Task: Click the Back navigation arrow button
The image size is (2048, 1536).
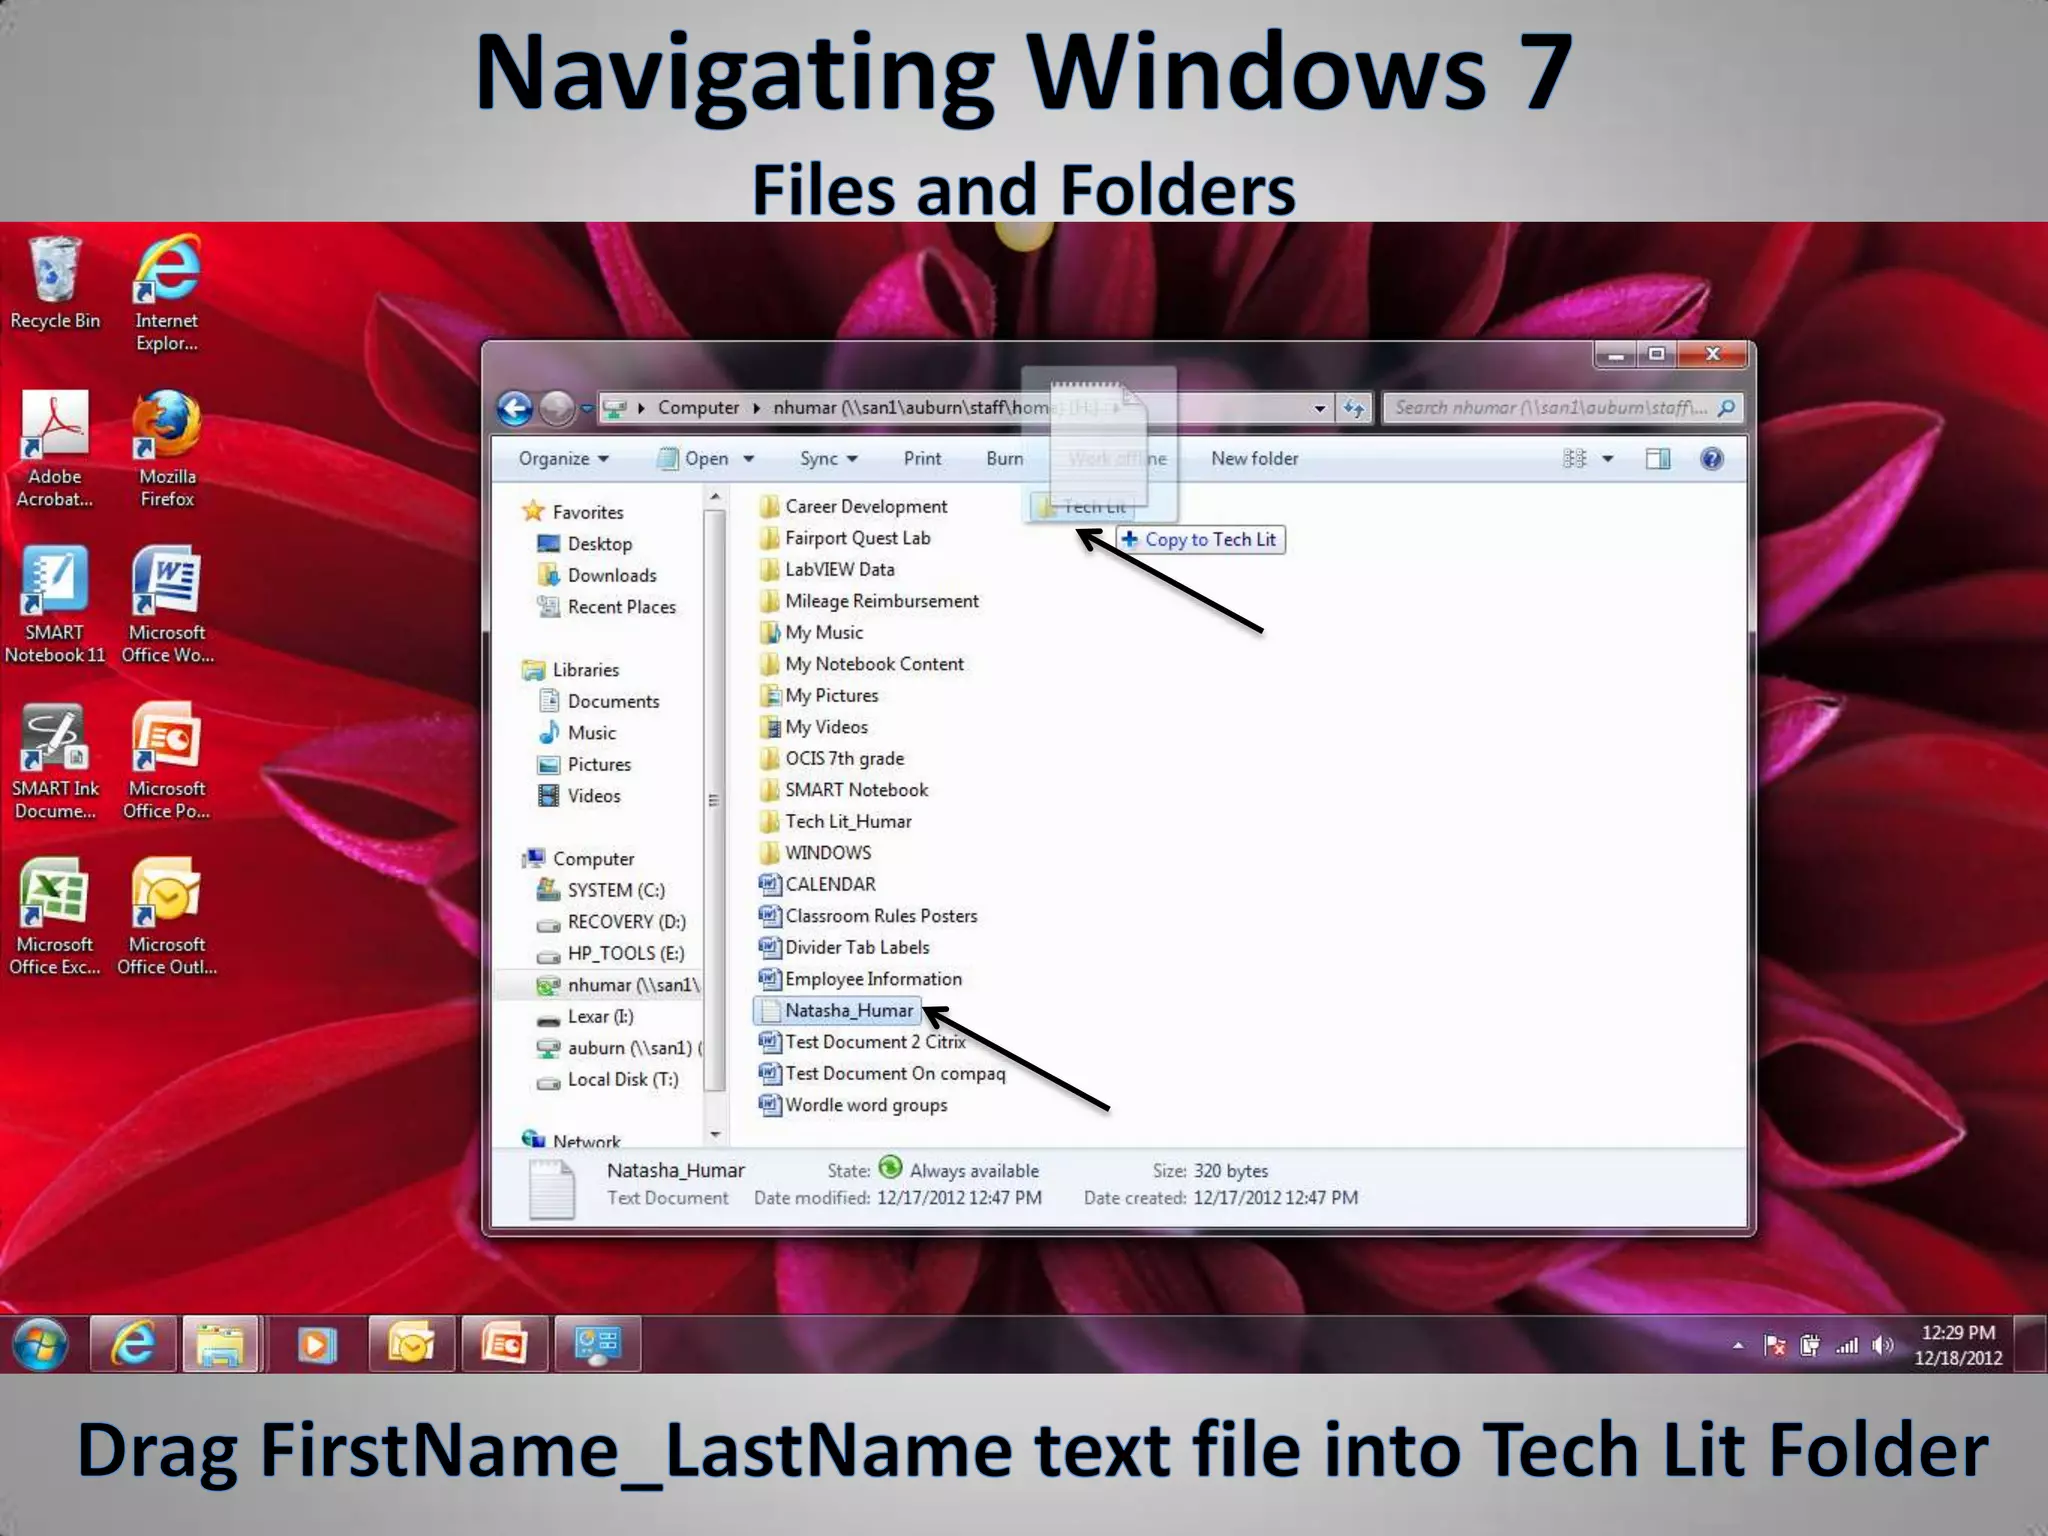Action: coord(515,408)
